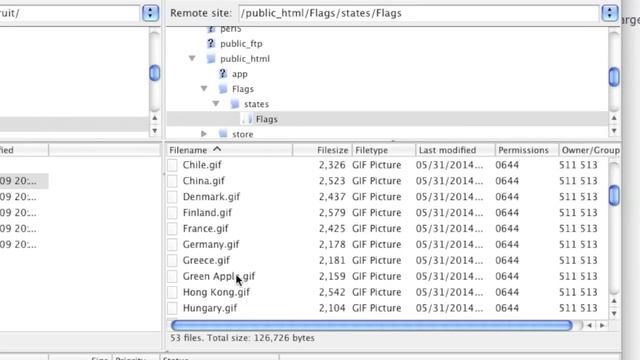Select the Finland.gif file

point(207,213)
